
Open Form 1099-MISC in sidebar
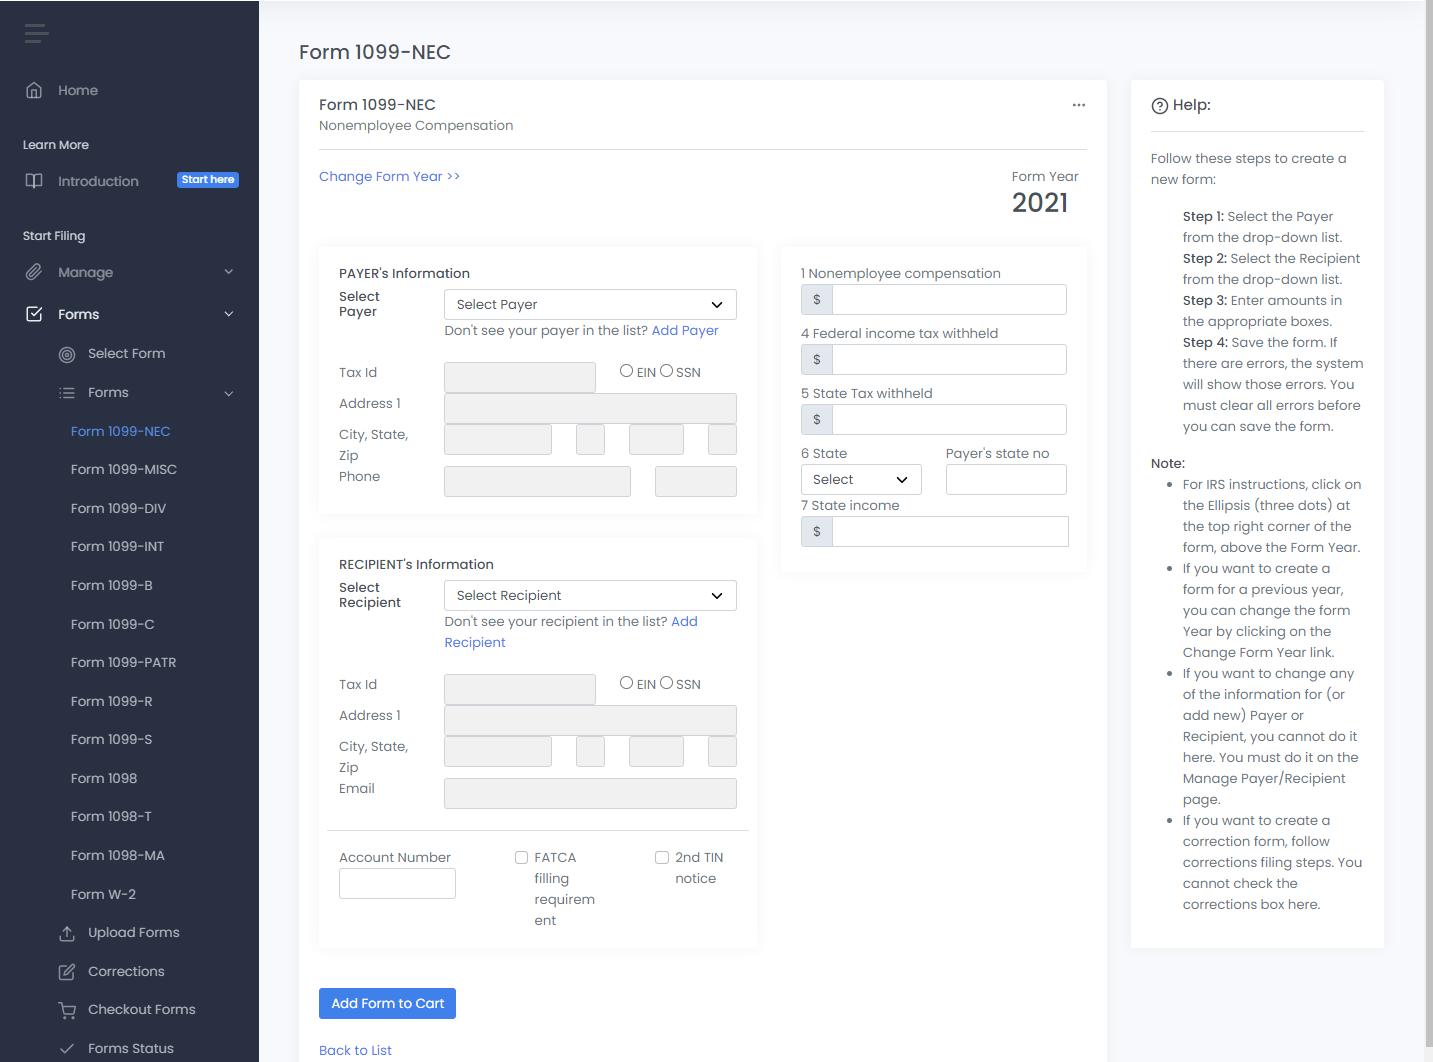(123, 469)
